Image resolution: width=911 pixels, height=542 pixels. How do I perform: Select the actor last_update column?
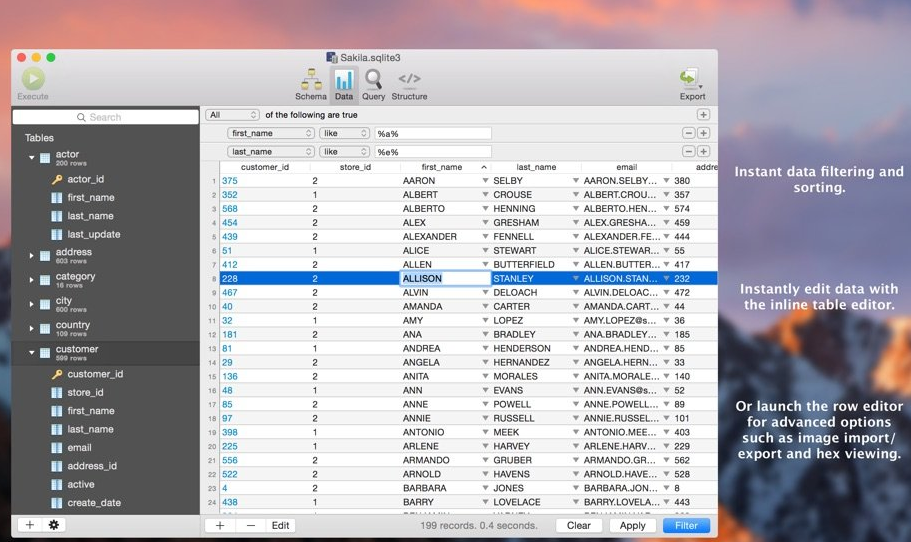pos(94,234)
